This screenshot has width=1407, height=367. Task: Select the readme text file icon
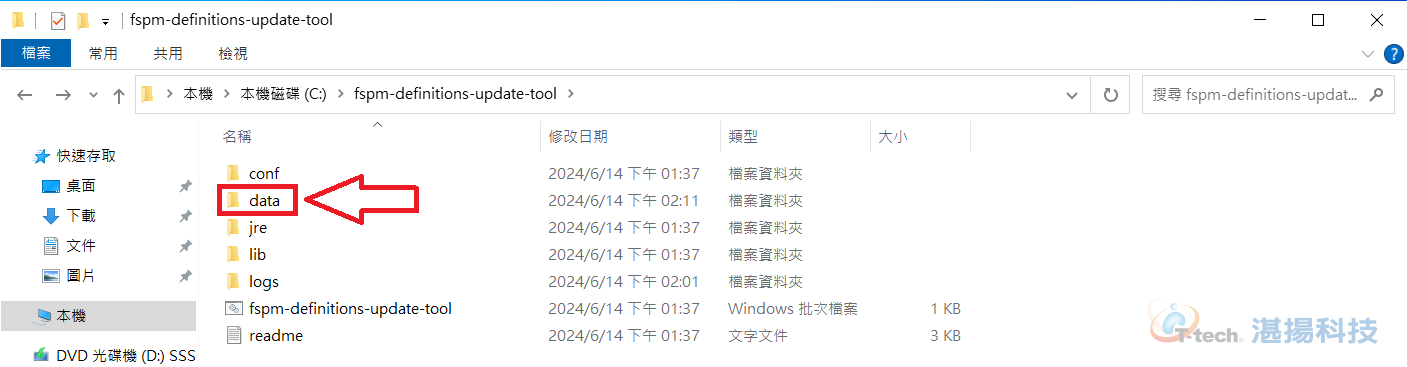pyautogui.click(x=233, y=335)
